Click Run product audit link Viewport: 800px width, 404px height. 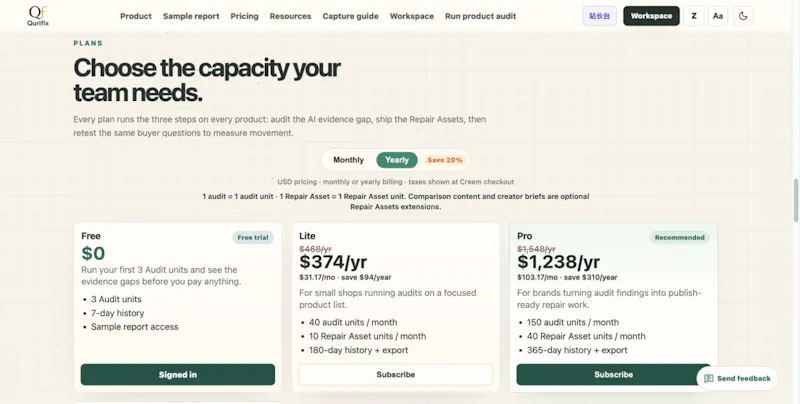click(x=481, y=16)
